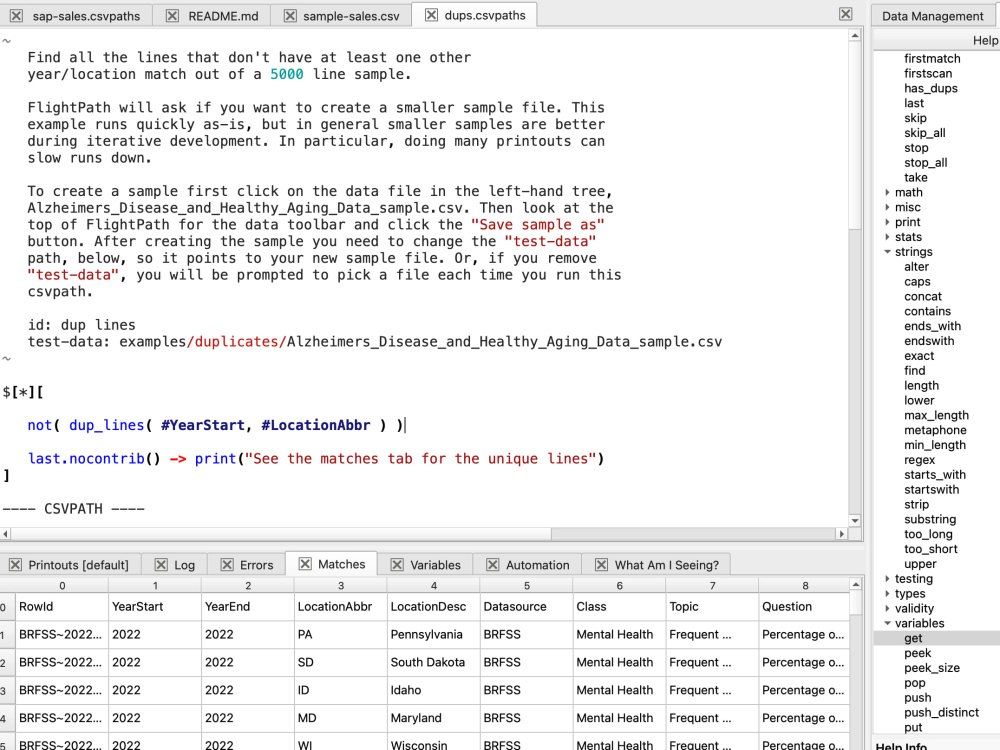1000x750 pixels.
Task: Collapse the variables function group
Action: [888, 623]
